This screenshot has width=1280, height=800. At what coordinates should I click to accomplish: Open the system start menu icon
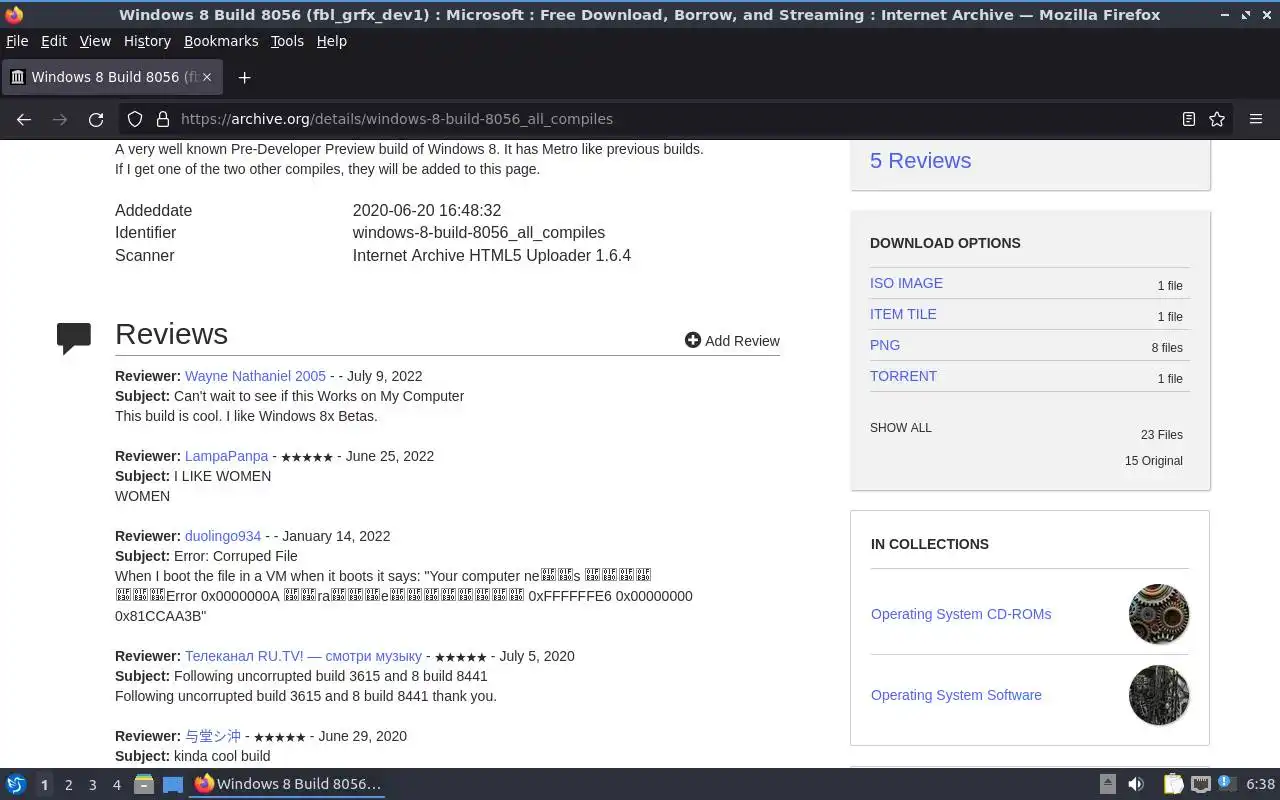(x=16, y=784)
